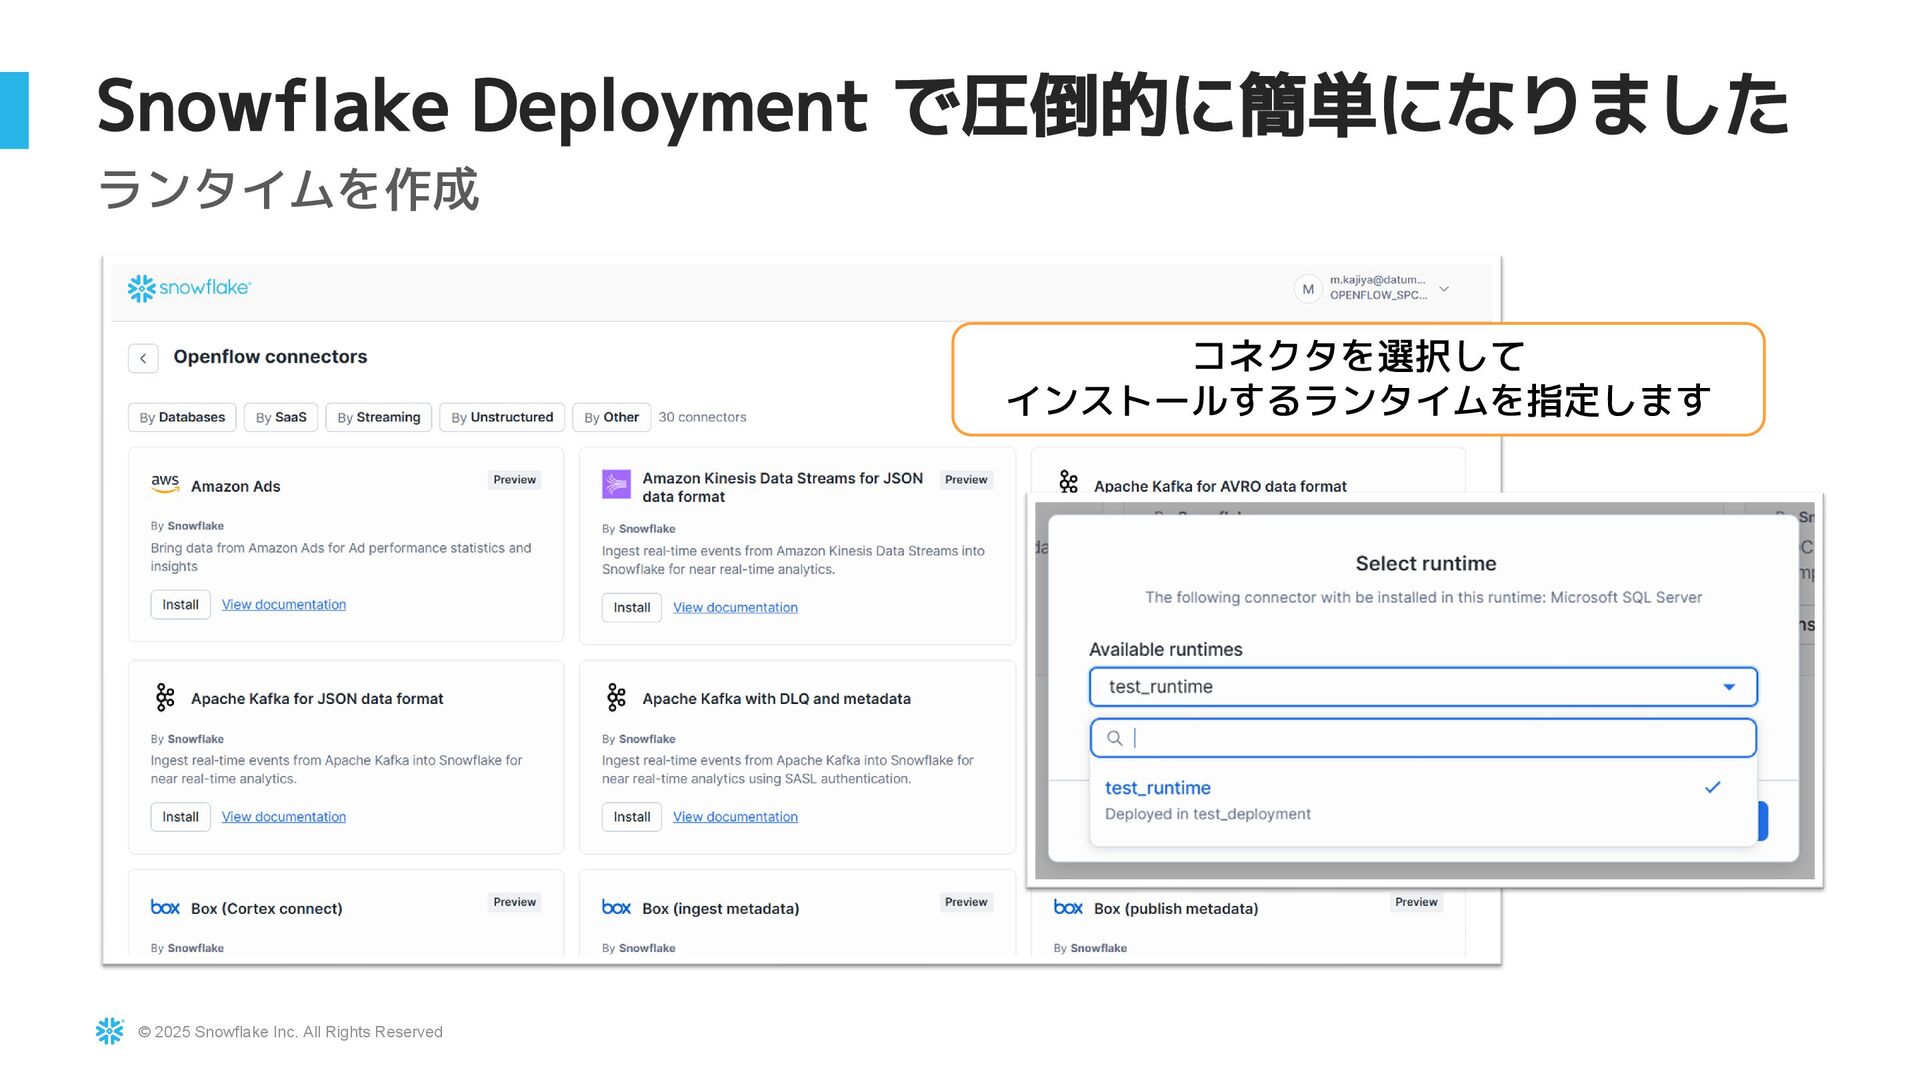Image resolution: width=1920 pixels, height=1080 pixels.
Task: Click the Amazon Kinesis Data Streams icon
Action: click(616, 485)
